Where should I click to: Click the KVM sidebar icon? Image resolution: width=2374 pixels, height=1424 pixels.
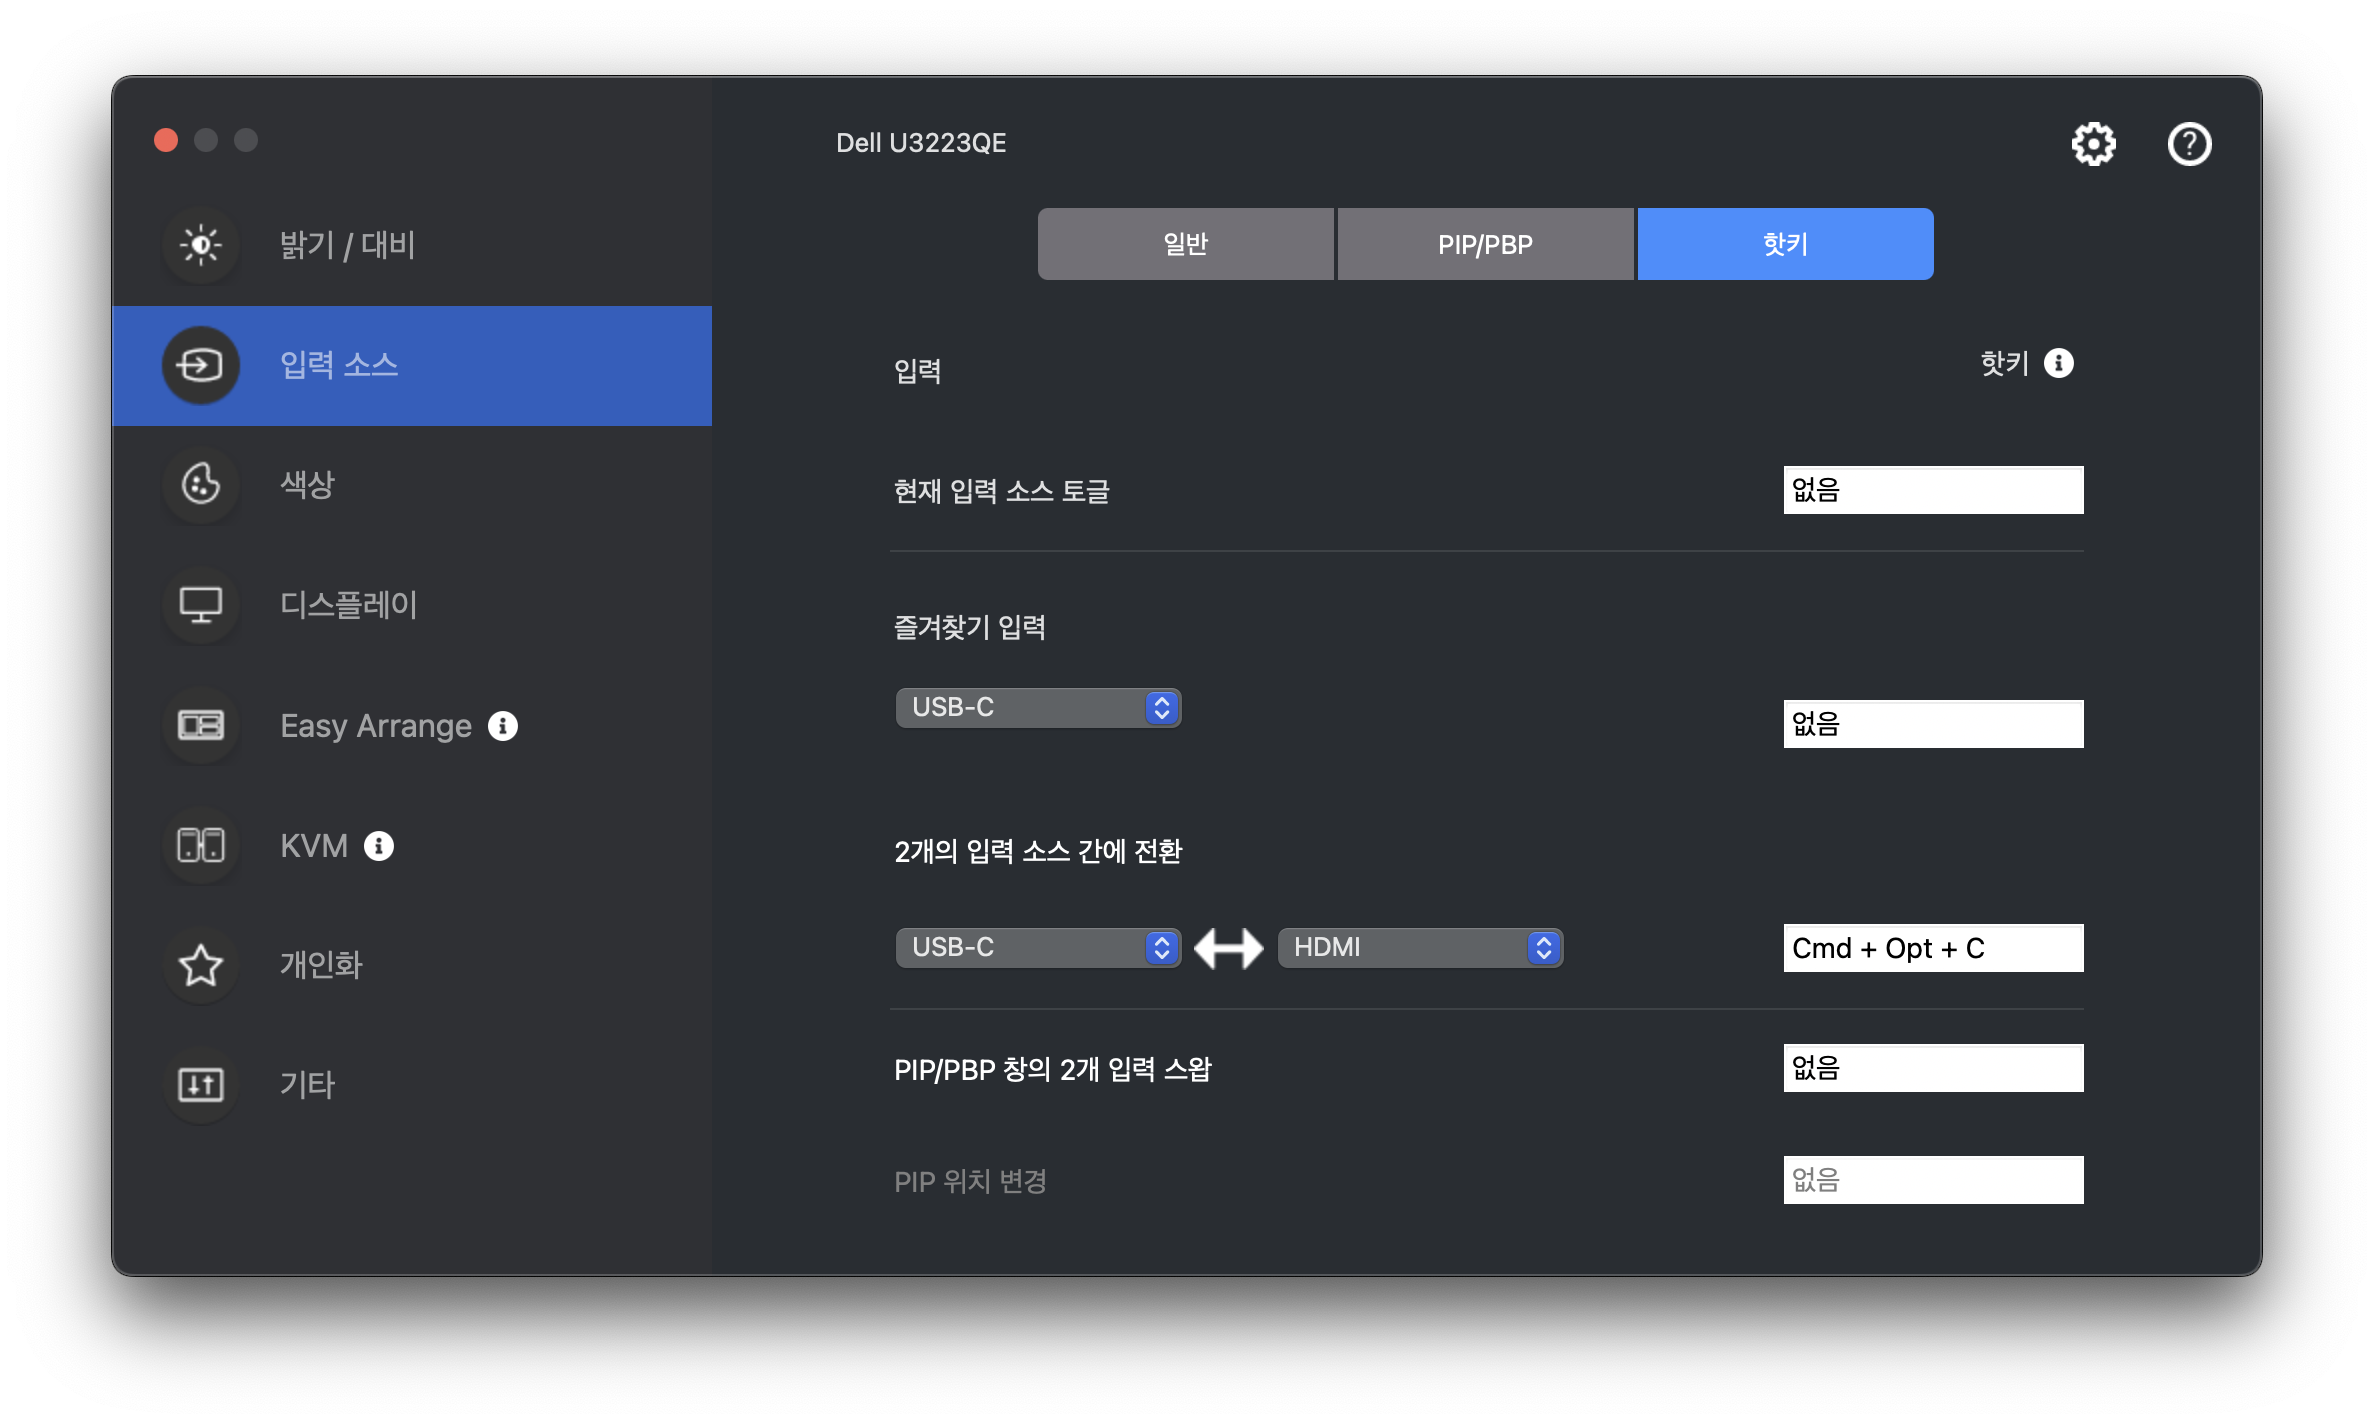(201, 845)
